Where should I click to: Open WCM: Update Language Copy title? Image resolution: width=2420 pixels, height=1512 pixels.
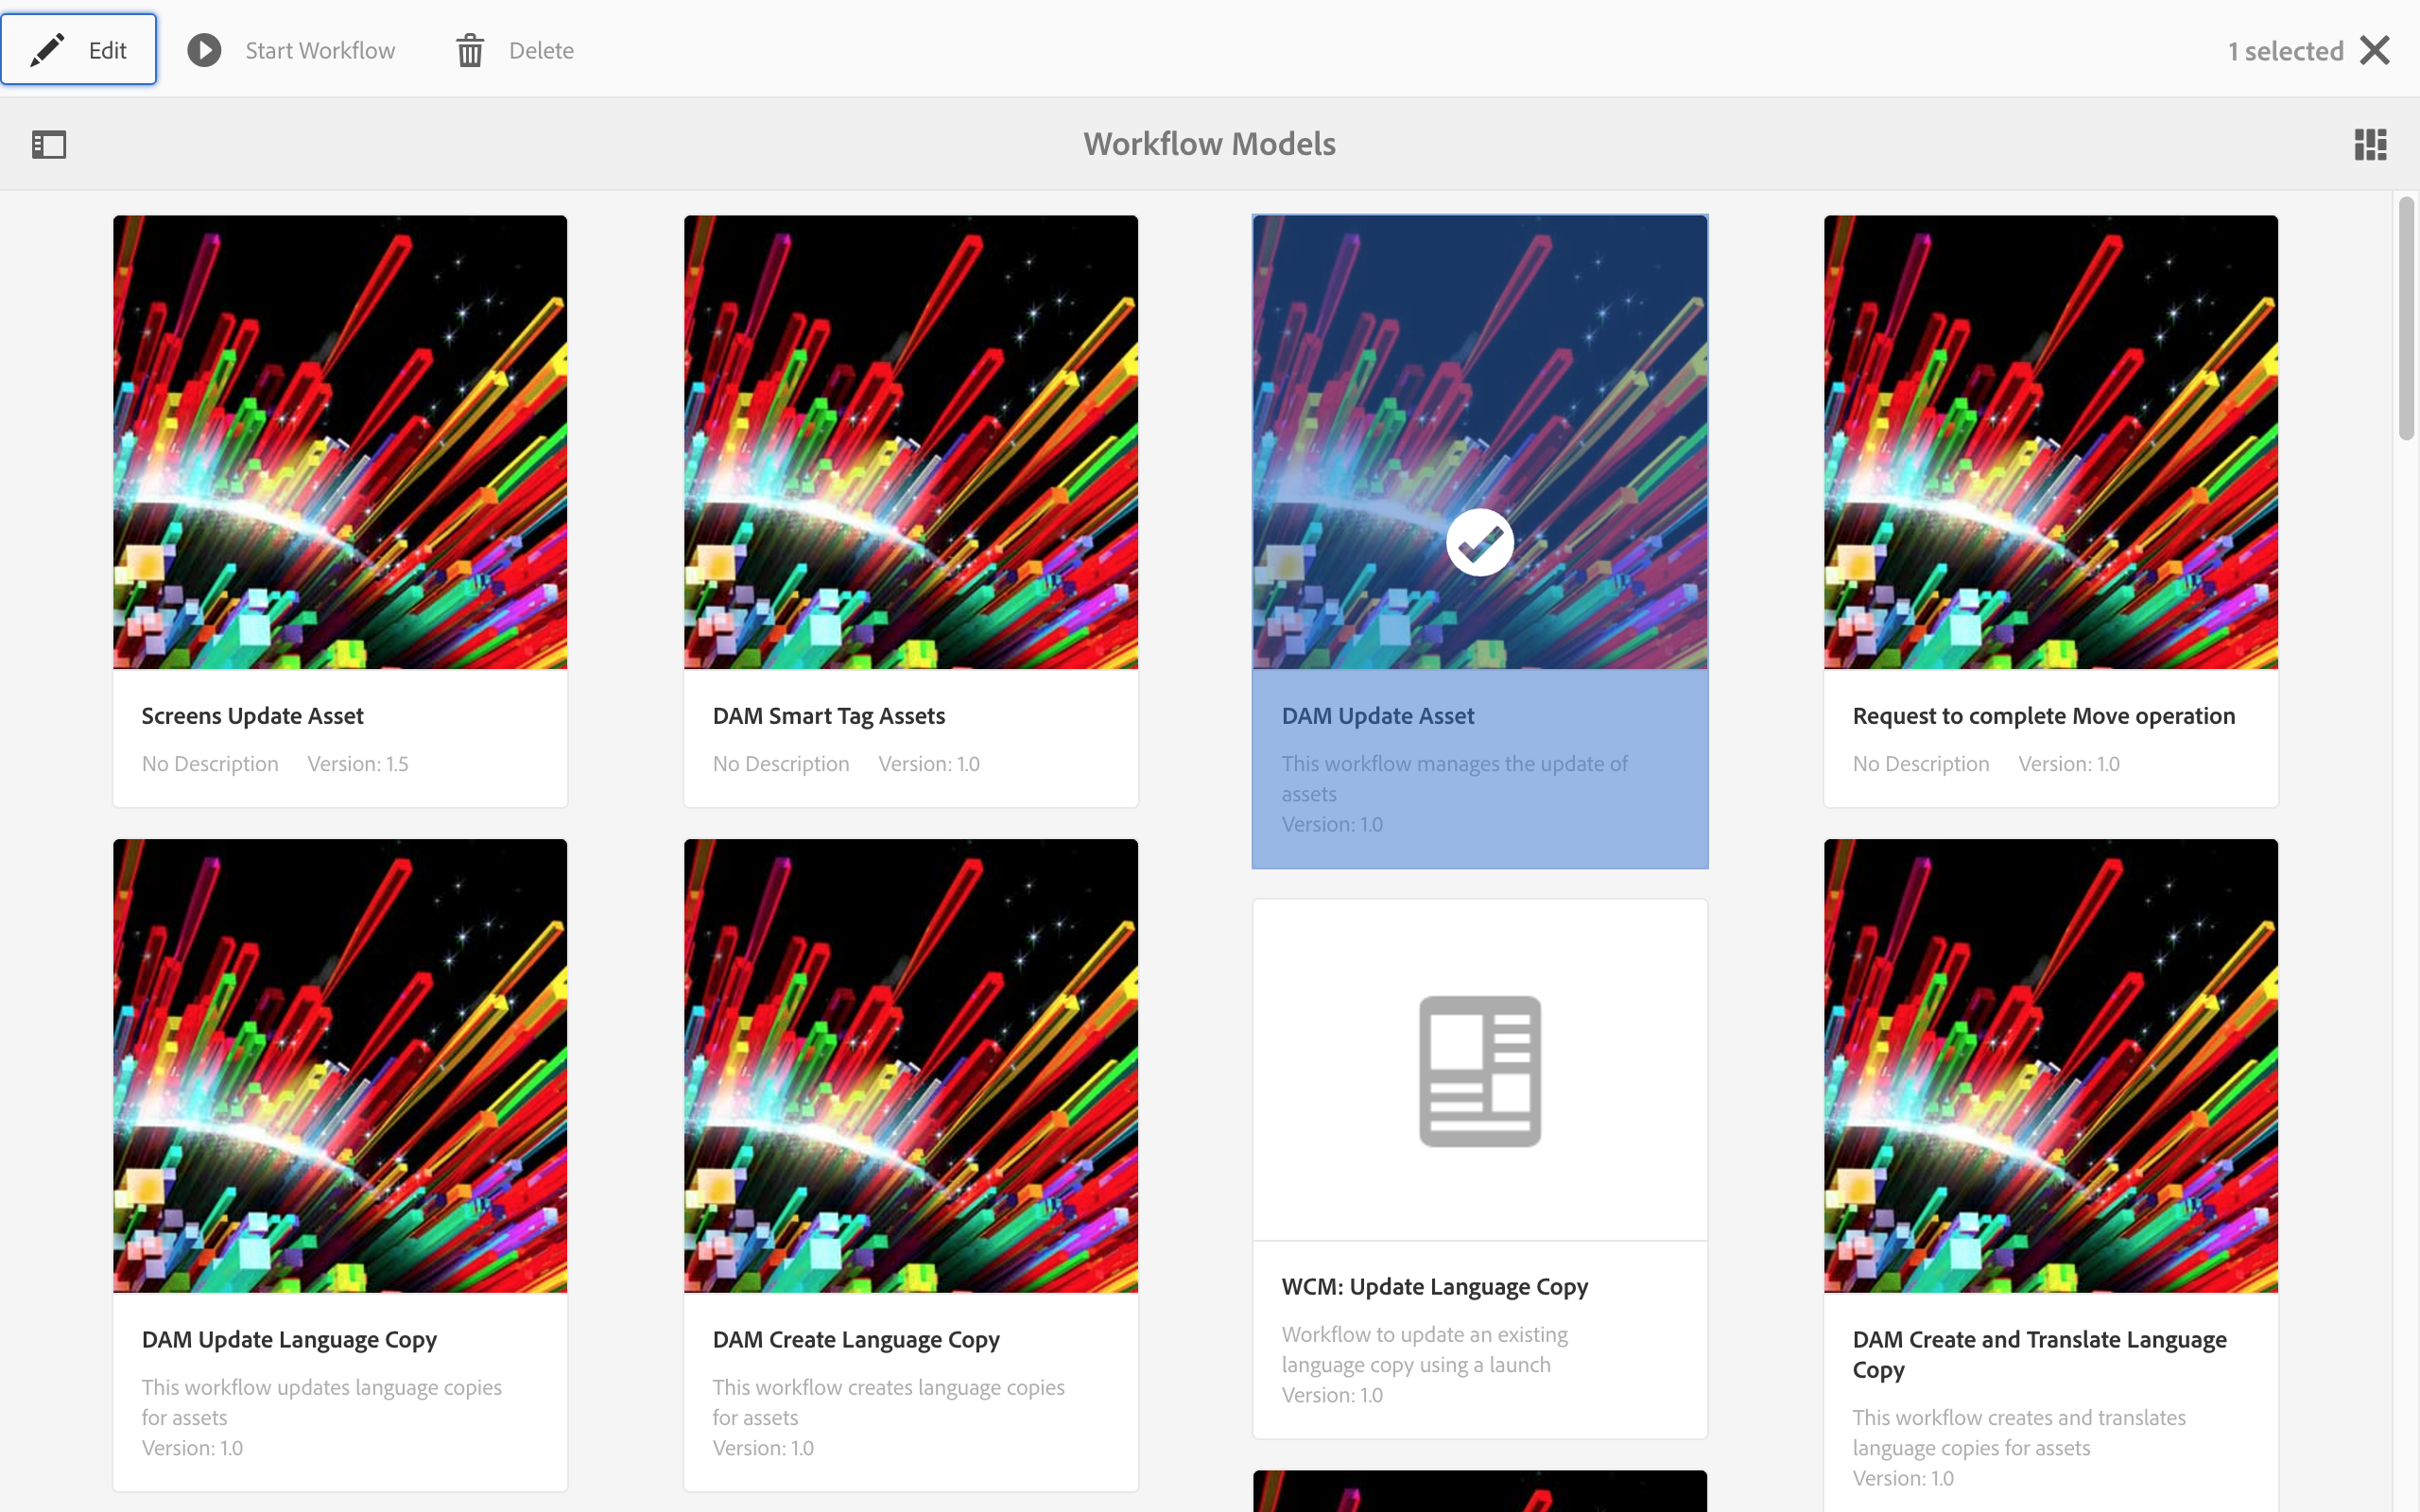[x=1434, y=1286]
